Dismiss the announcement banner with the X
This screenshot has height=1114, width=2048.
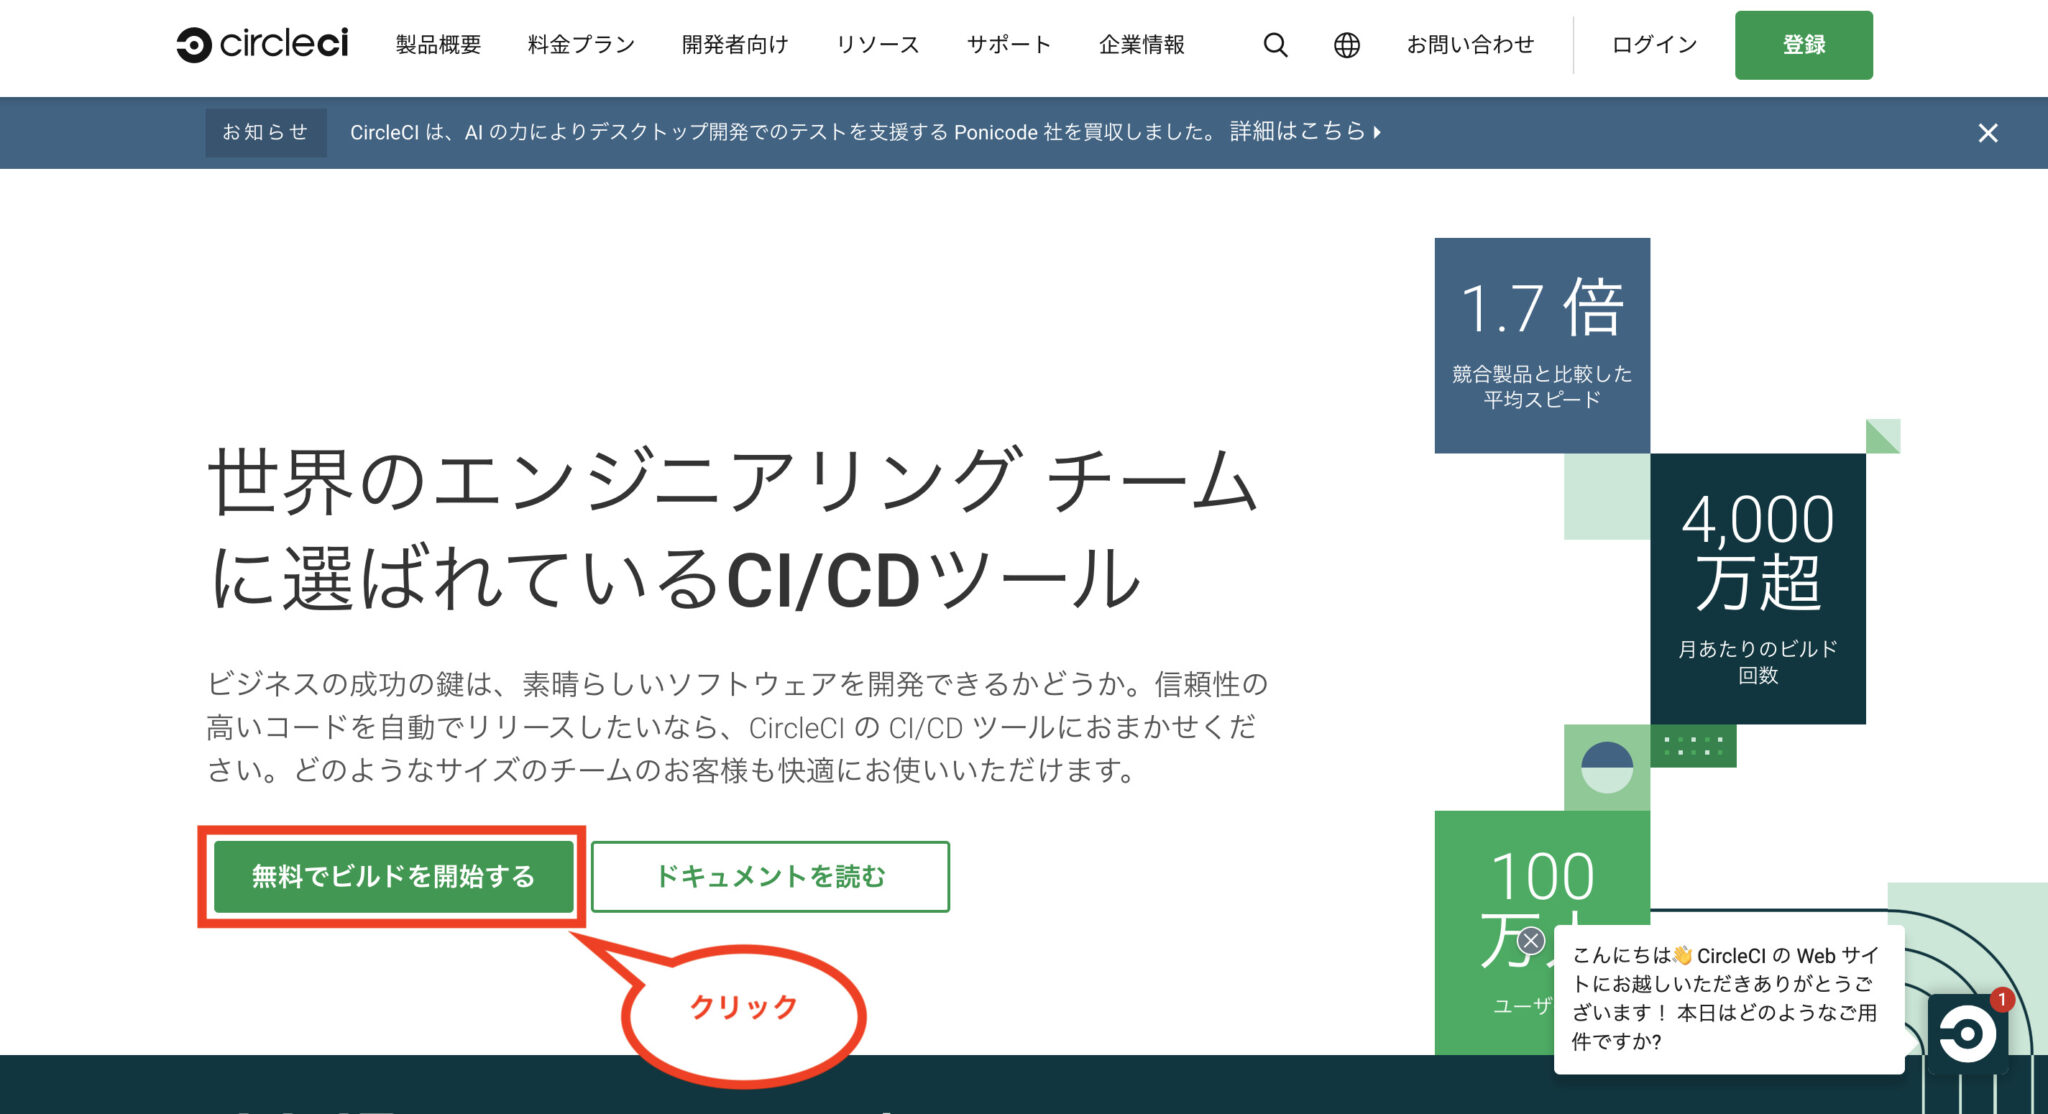coord(1988,133)
